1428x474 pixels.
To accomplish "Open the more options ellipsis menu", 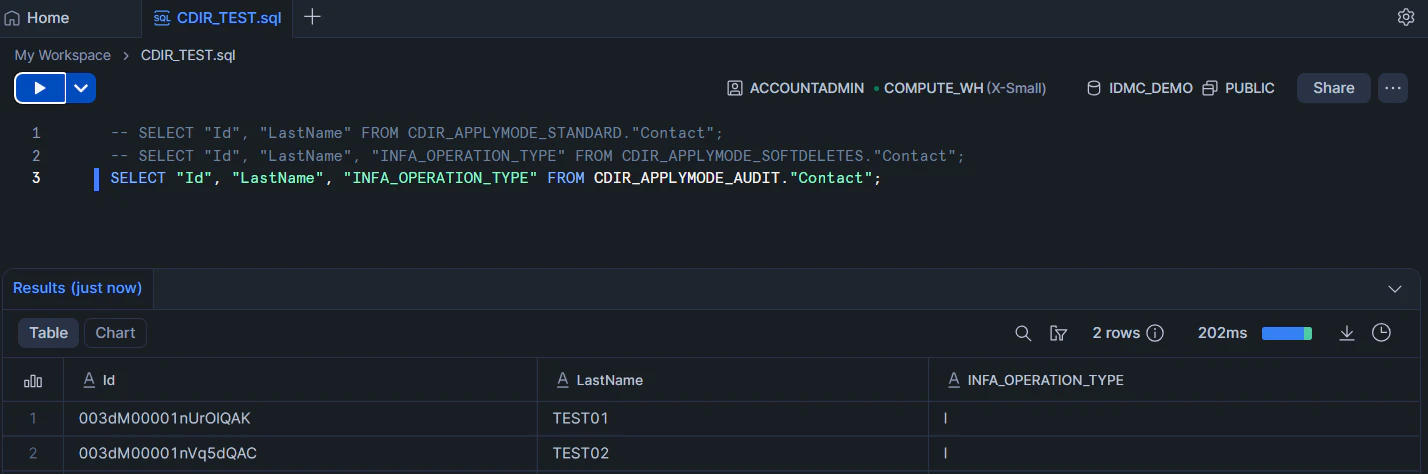I will point(1392,88).
